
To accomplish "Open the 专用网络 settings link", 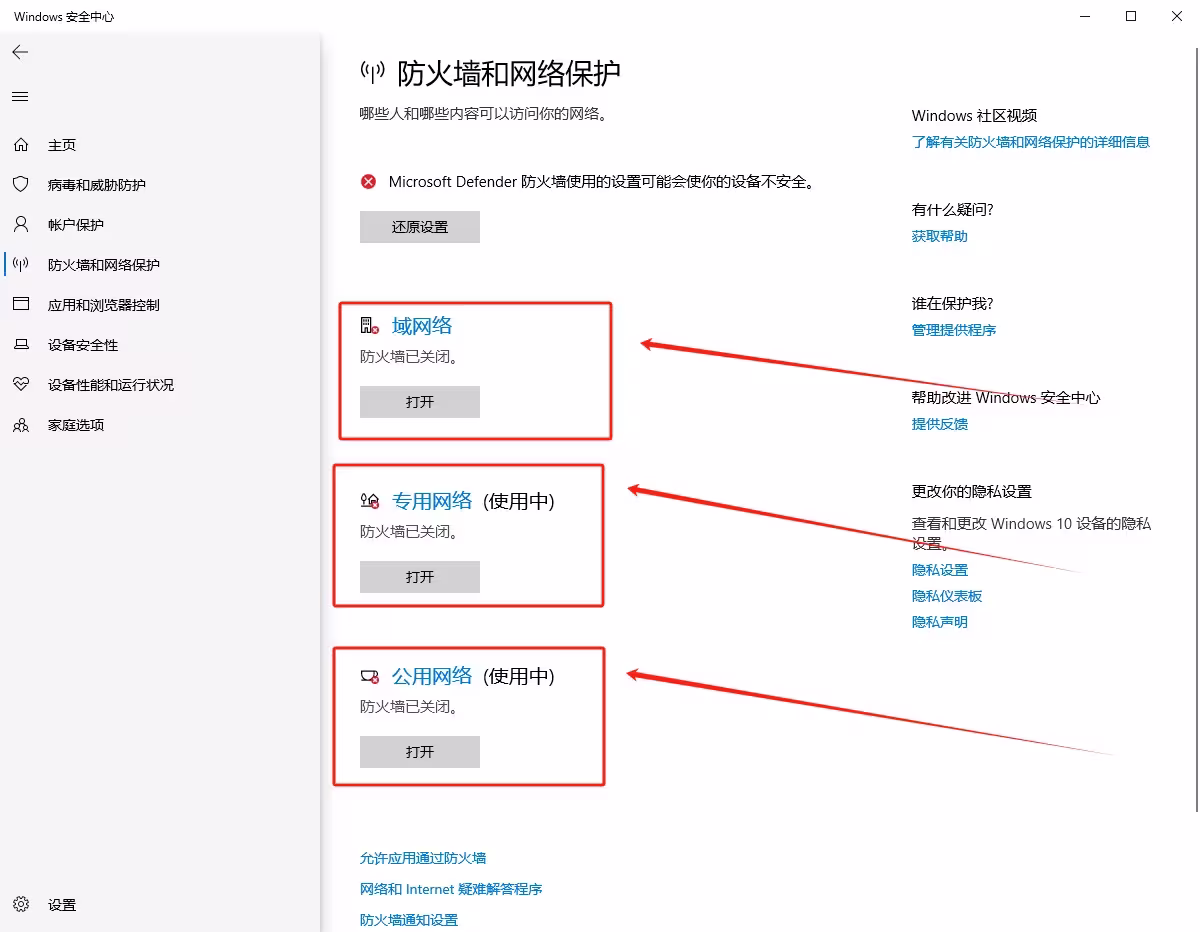I will (431, 501).
